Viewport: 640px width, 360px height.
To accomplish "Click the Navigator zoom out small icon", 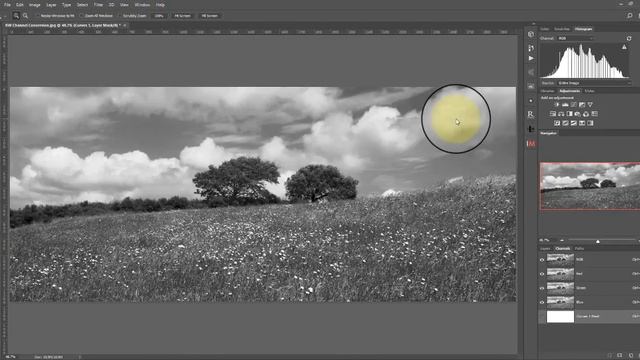I will tap(562, 240).
